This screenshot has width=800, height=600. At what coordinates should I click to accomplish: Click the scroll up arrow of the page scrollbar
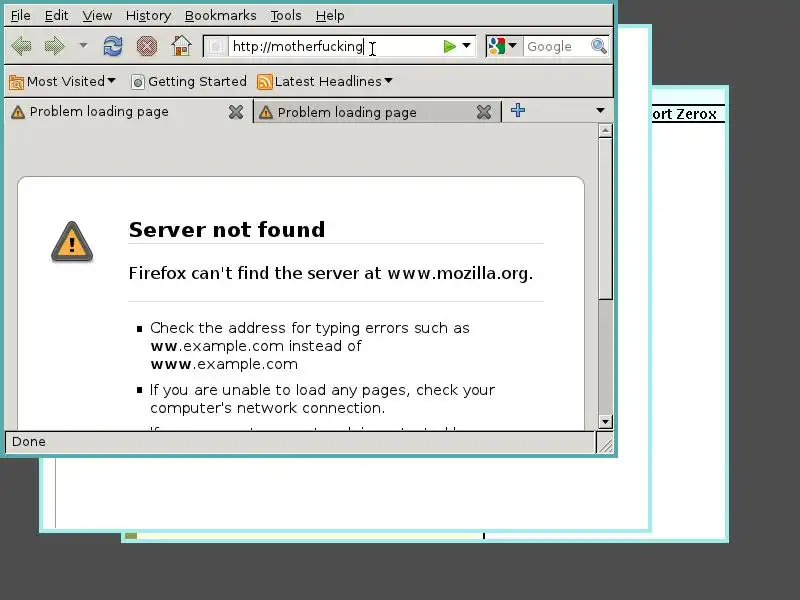pos(605,131)
